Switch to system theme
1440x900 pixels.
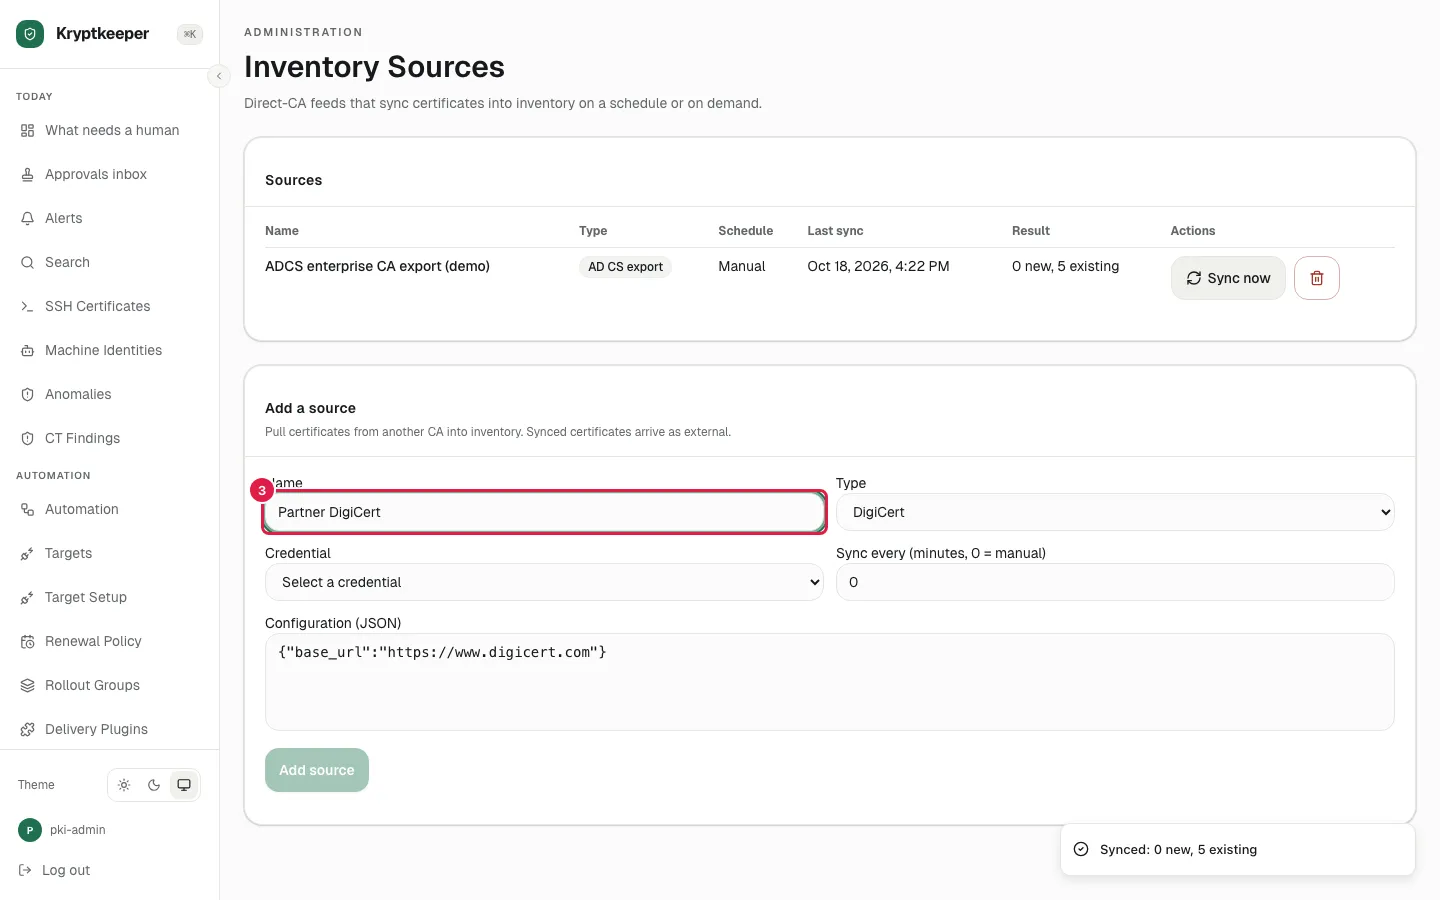point(184,785)
